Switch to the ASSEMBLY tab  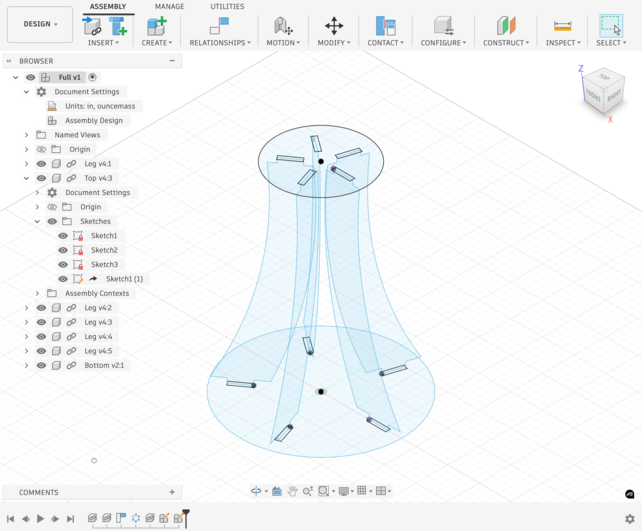click(x=108, y=7)
